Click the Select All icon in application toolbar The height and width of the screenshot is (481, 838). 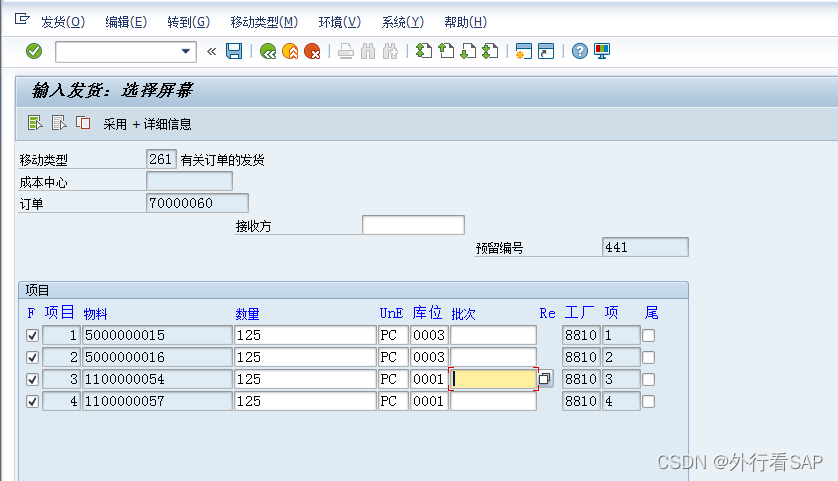(35, 123)
